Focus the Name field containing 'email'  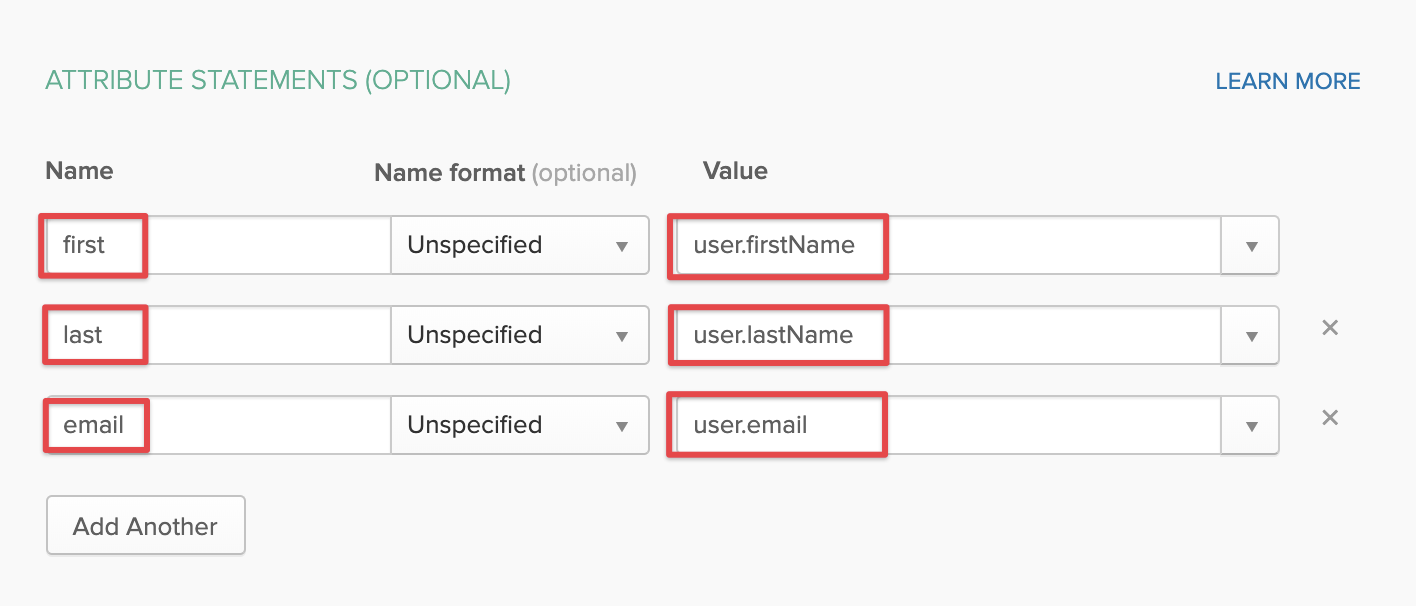click(216, 426)
